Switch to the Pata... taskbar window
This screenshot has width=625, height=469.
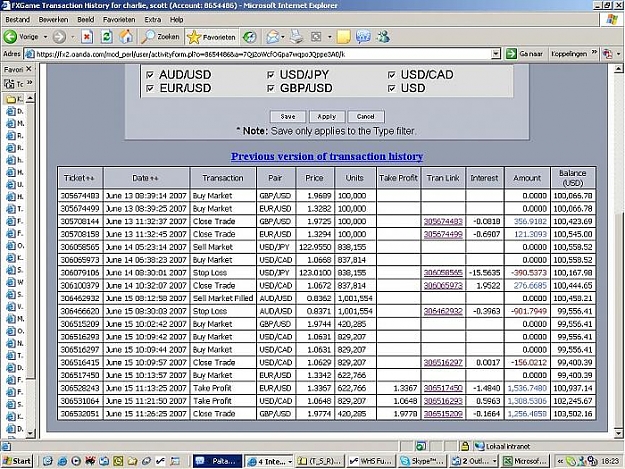click(x=217, y=461)
